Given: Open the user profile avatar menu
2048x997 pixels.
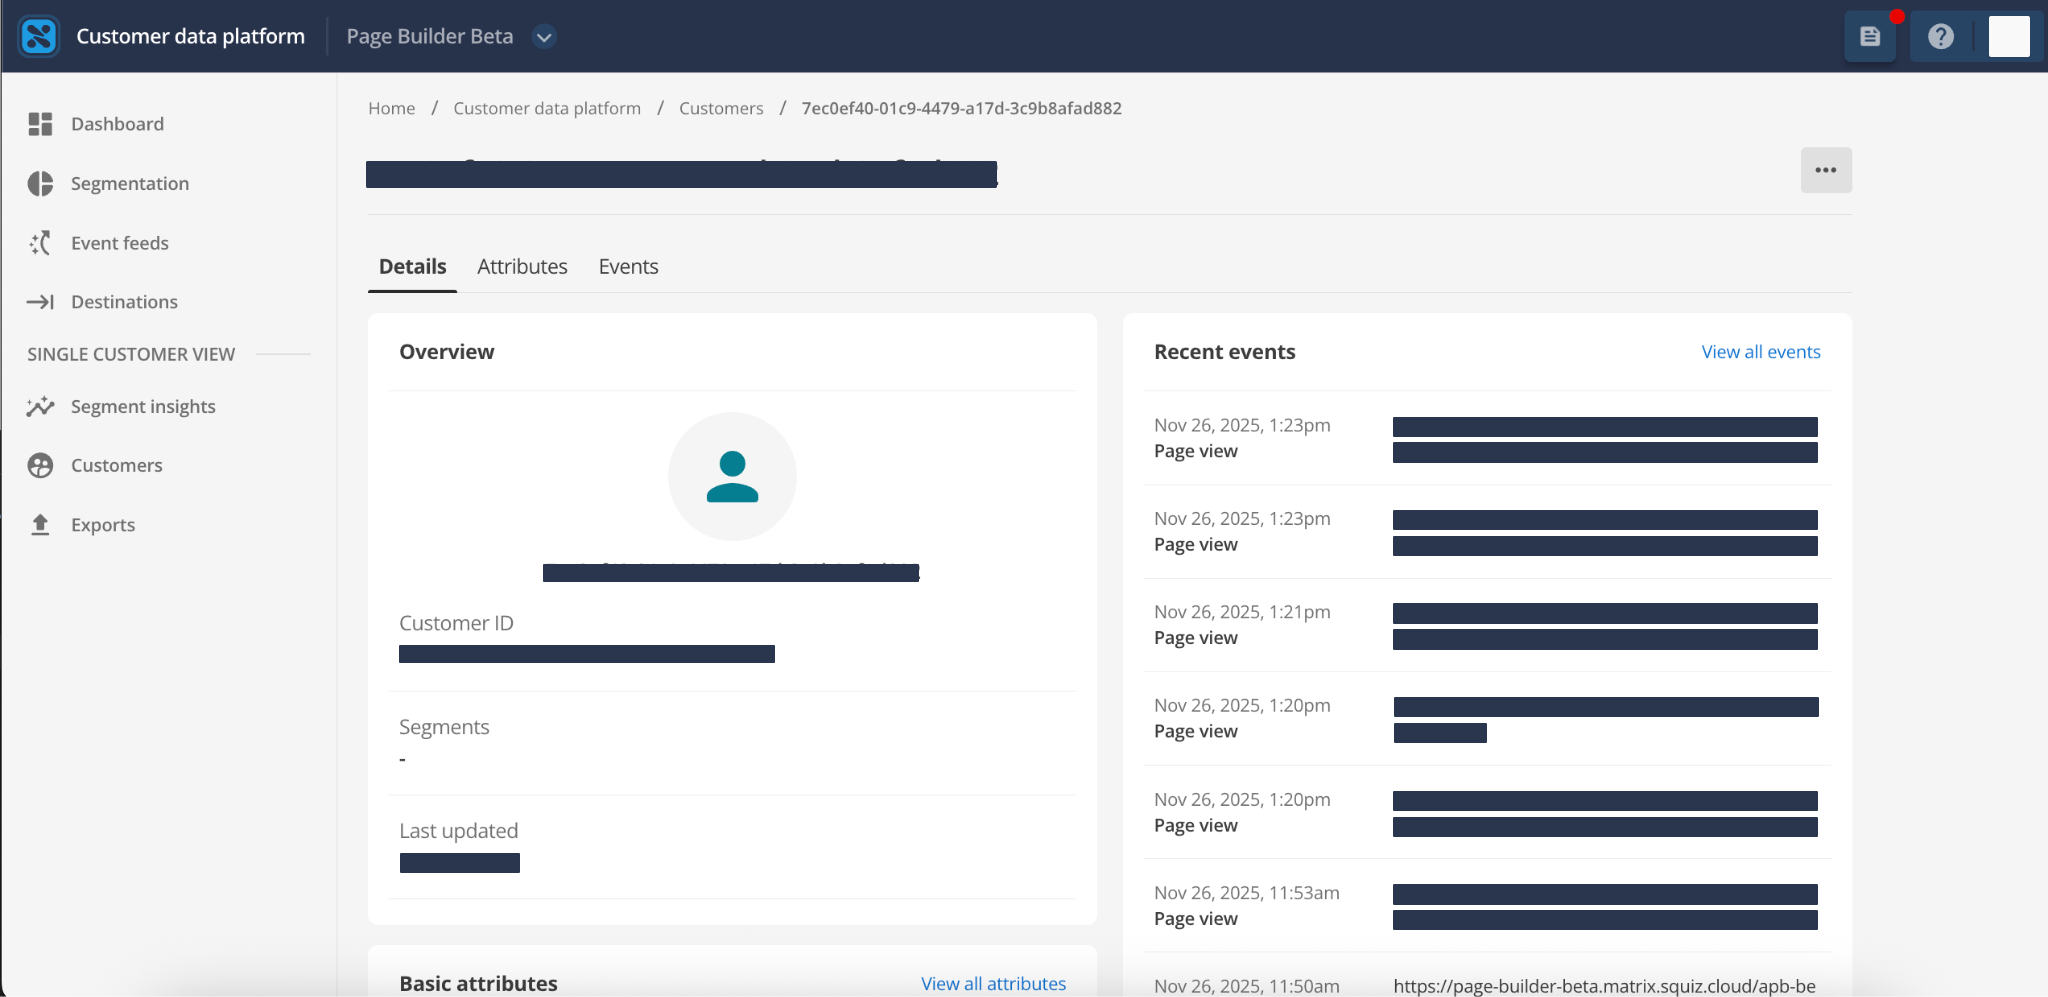Looking at the screenshot, I should click(2008, 37).
